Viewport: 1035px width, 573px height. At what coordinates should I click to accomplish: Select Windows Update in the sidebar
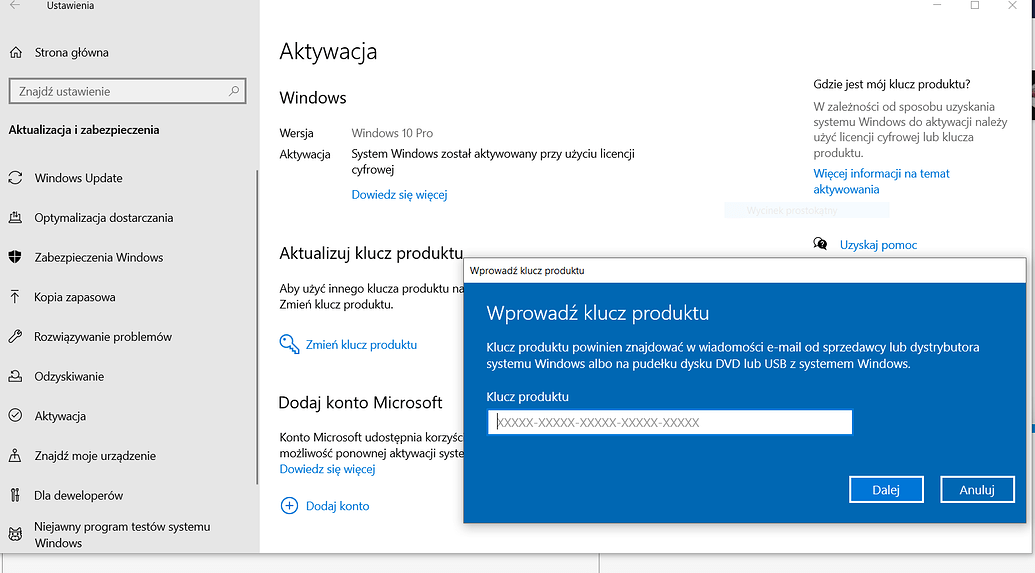tap(79, 178)
